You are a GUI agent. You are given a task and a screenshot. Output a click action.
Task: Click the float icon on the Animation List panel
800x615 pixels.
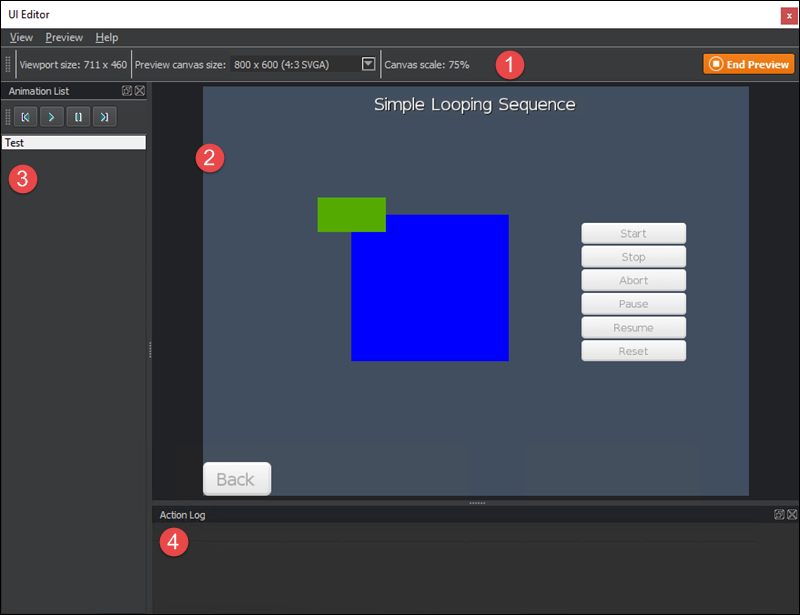[125, 90]
